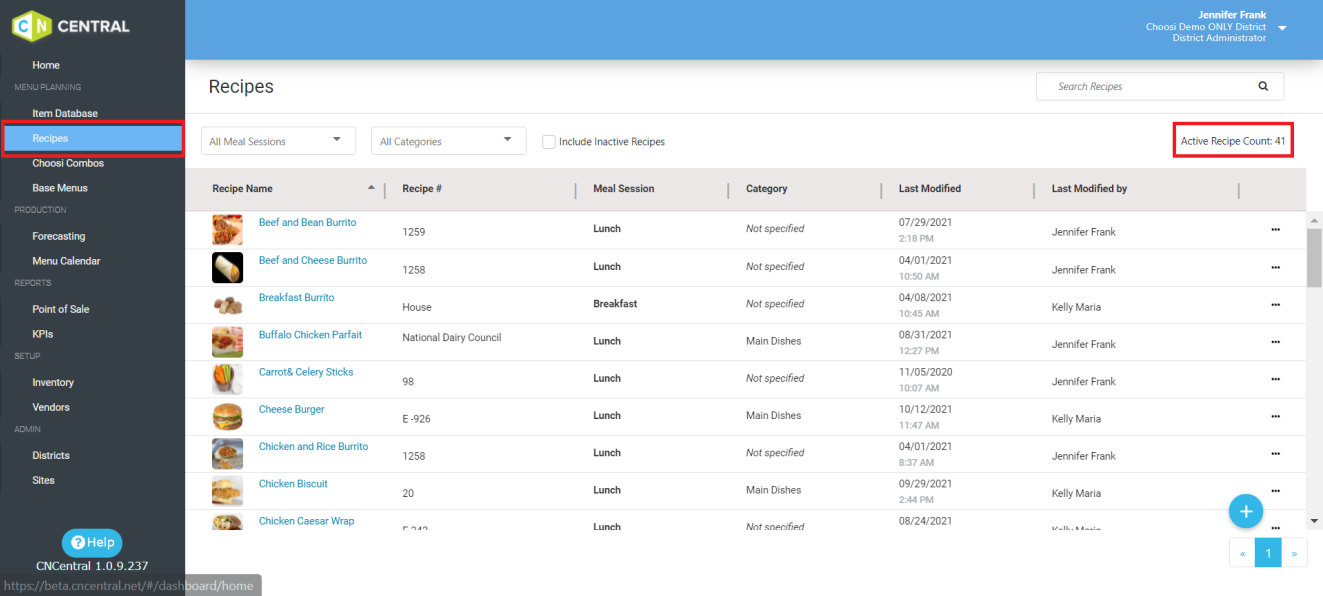Go to previous page arrow
This screenshot has width=1323, height=596.
[1241, 552]
